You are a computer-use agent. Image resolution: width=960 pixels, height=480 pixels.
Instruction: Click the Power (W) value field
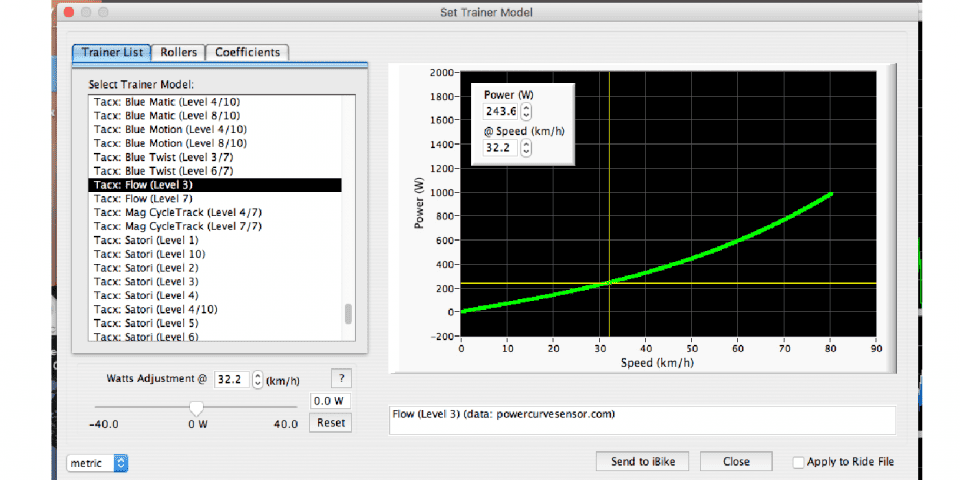500,112
